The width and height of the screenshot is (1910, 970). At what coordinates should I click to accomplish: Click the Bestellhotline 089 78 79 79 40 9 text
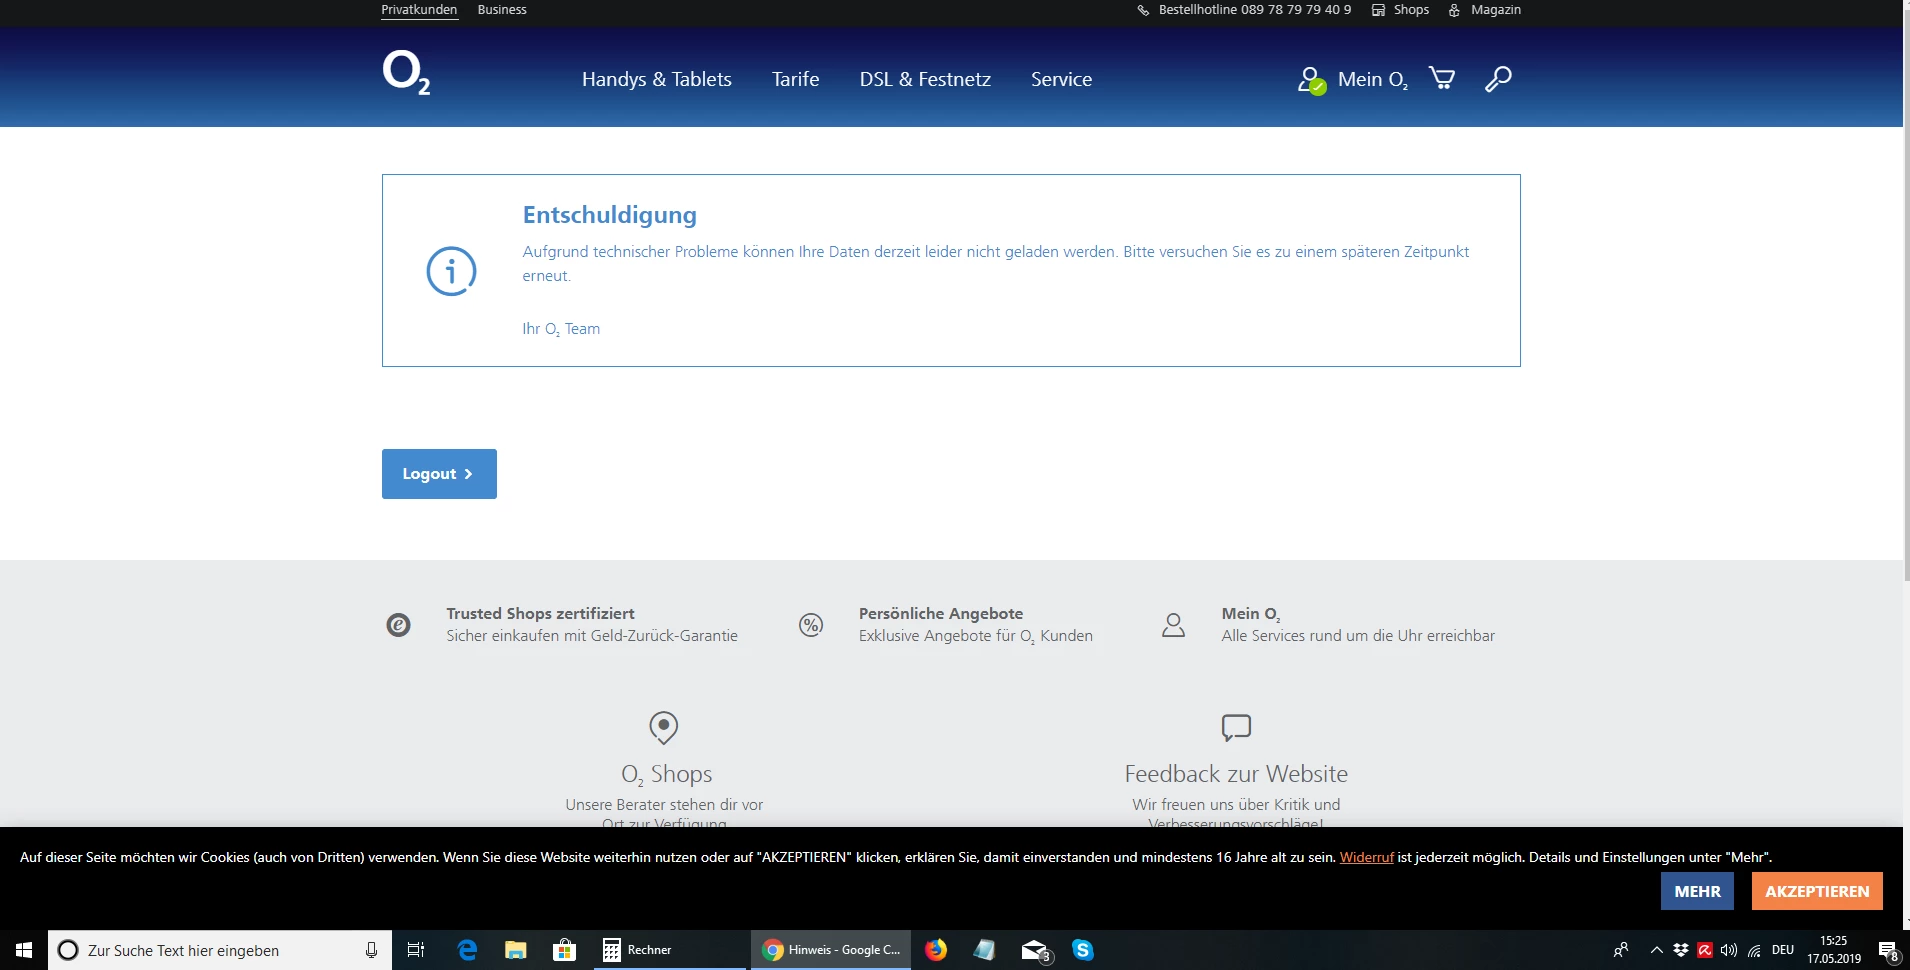pyautogui.click(x=1255, y=10)
